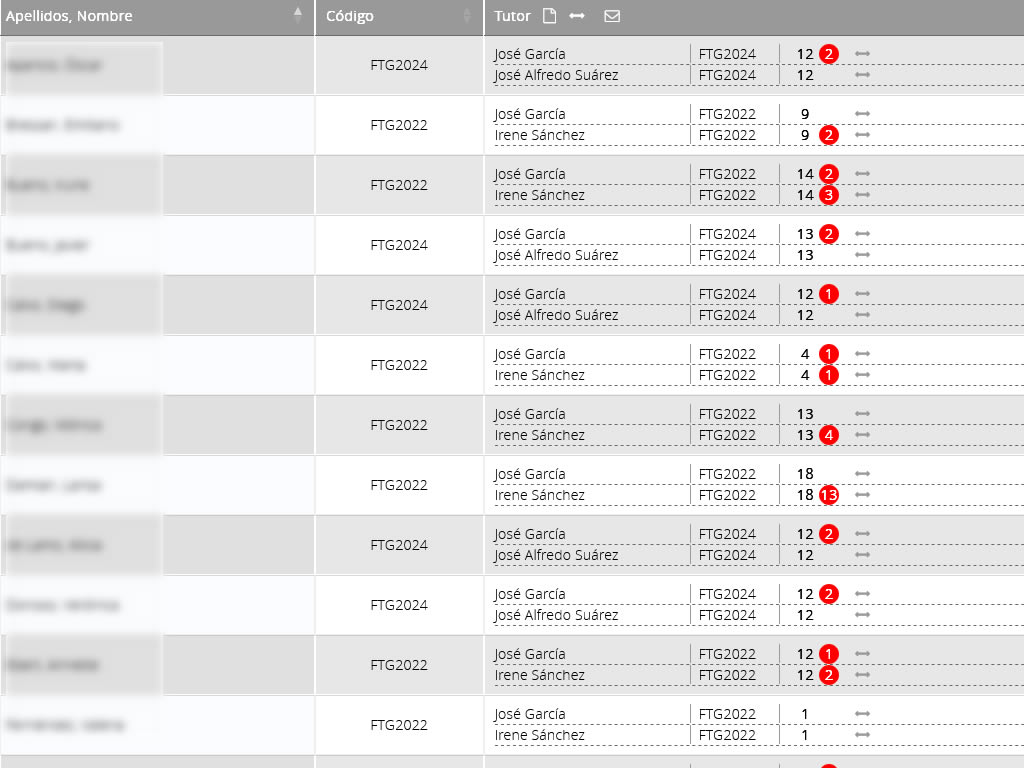Image resolution: width=1024 pixels, height=768 pixels.
Task: Open the red notification badge showing 4
Action: [x=828, y=435]
